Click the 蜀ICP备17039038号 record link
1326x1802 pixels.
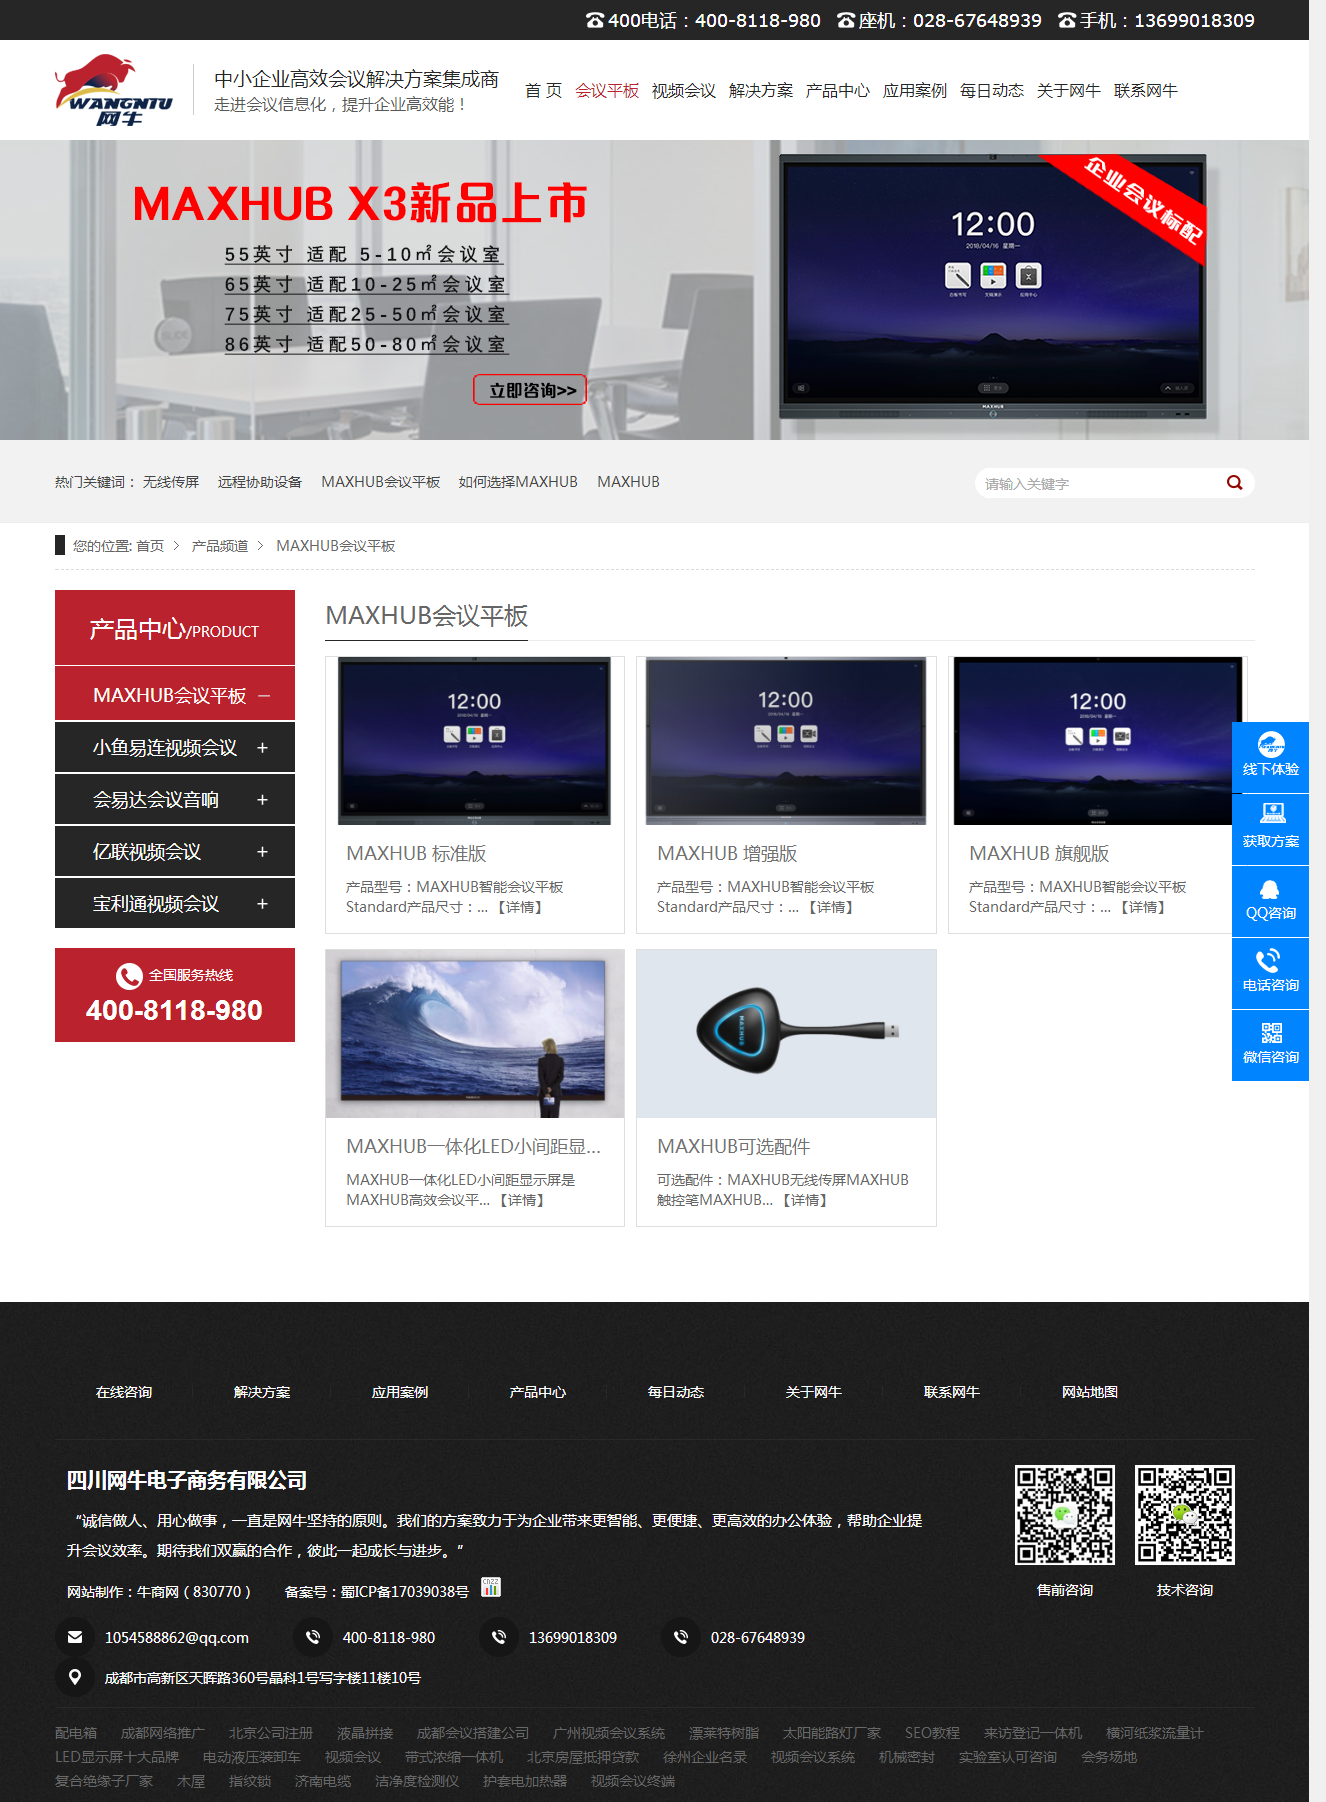coord(405,1592)
